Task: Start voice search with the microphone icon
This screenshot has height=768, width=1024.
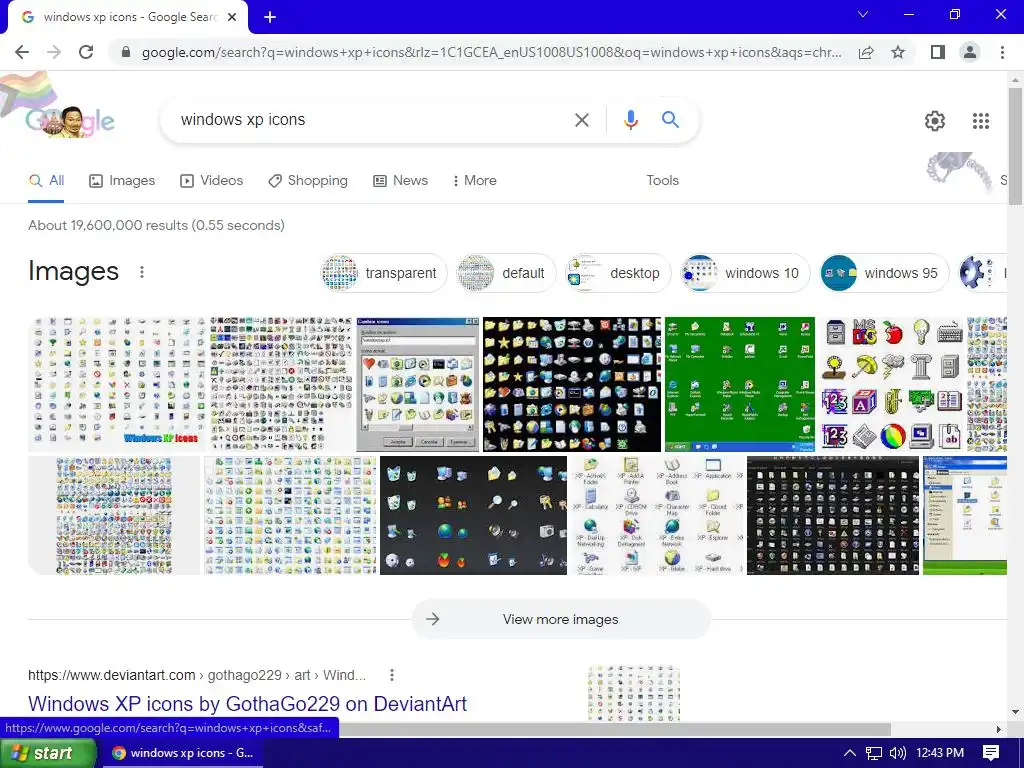Action: click(630, 120)
